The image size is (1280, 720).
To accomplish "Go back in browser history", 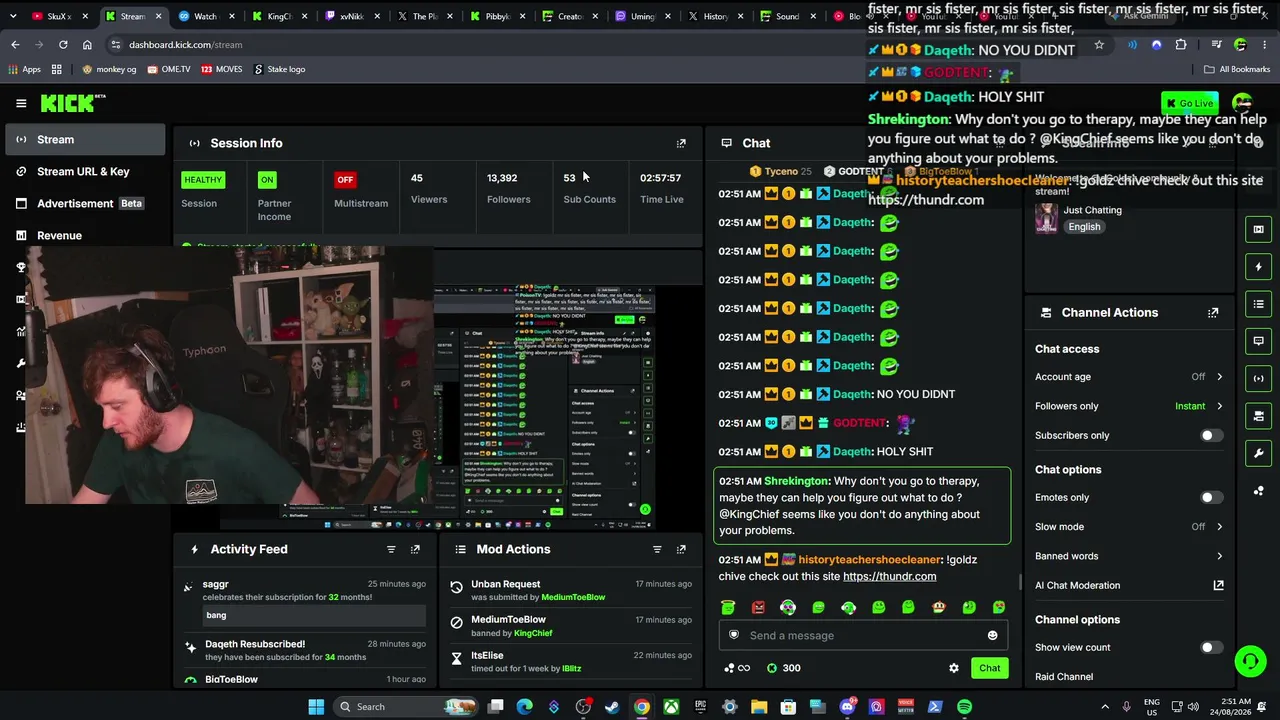I will 15,45.
